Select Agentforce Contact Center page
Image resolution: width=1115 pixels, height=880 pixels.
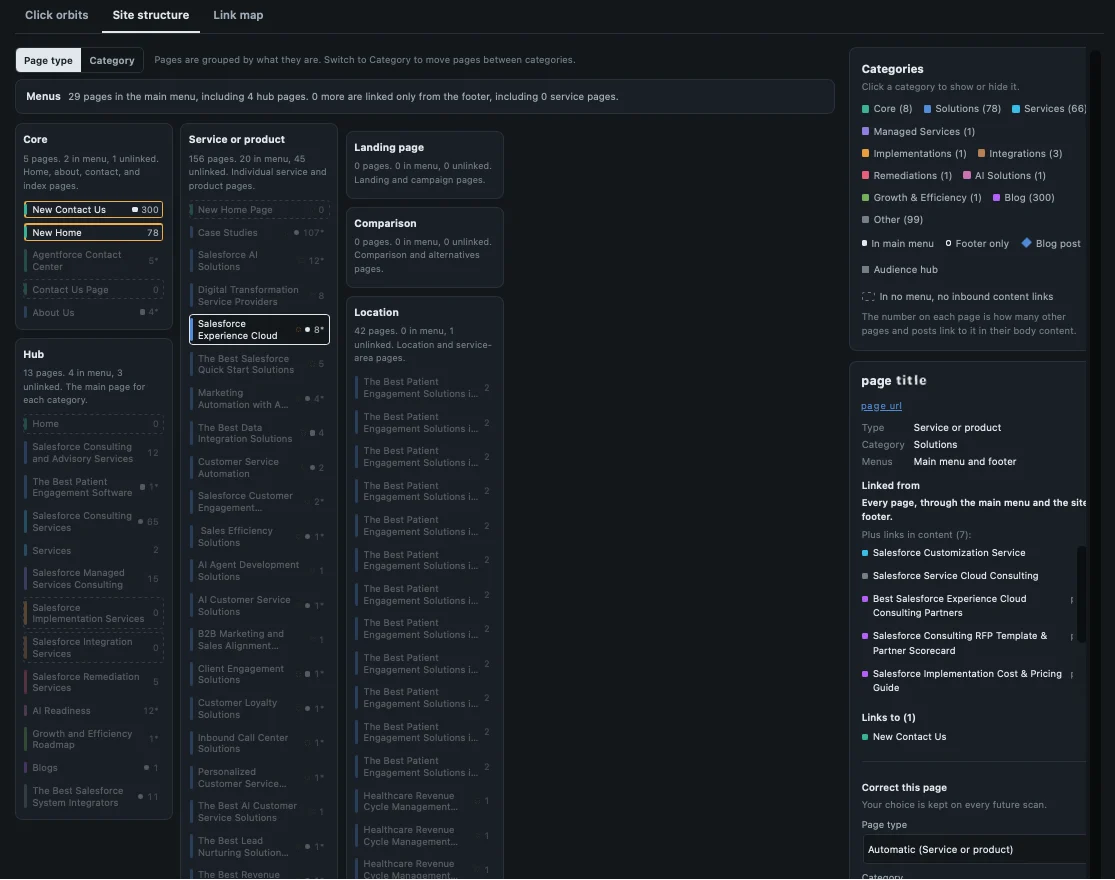(x=93, y=261)
